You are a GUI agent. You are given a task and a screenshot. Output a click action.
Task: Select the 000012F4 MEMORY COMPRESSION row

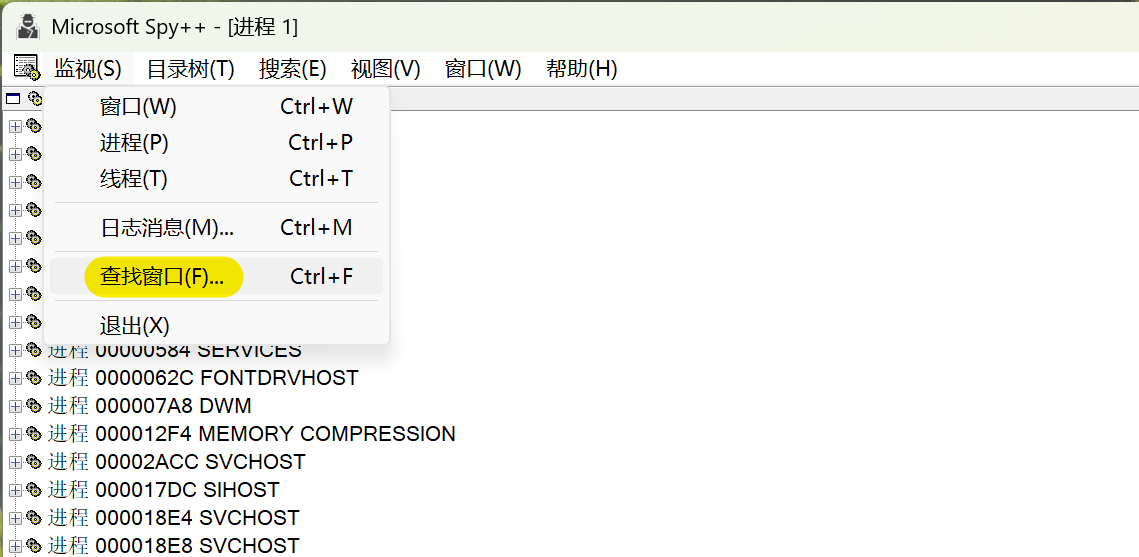(275, 434)
